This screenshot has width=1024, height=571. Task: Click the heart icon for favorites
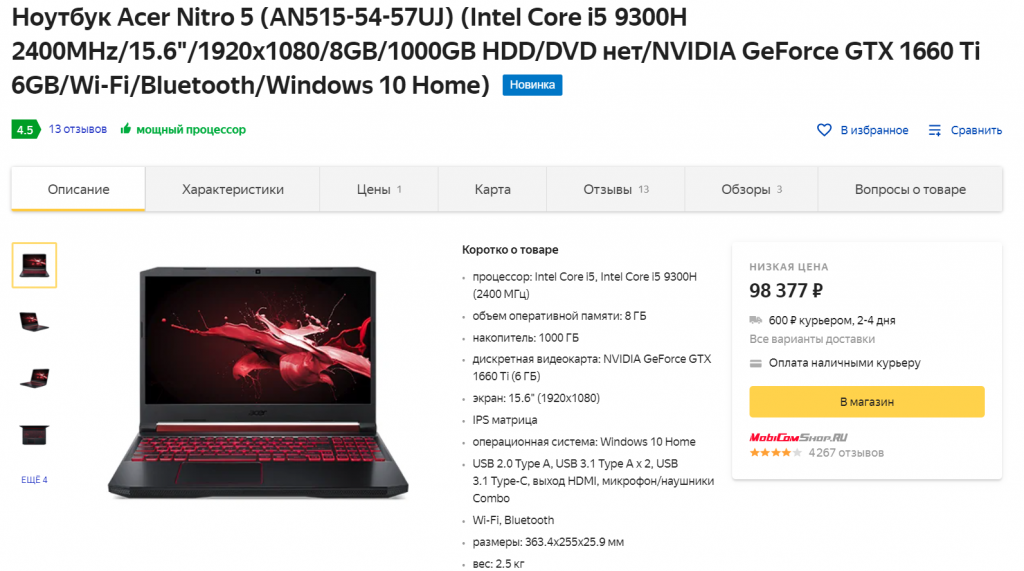(x=824, y=130)
